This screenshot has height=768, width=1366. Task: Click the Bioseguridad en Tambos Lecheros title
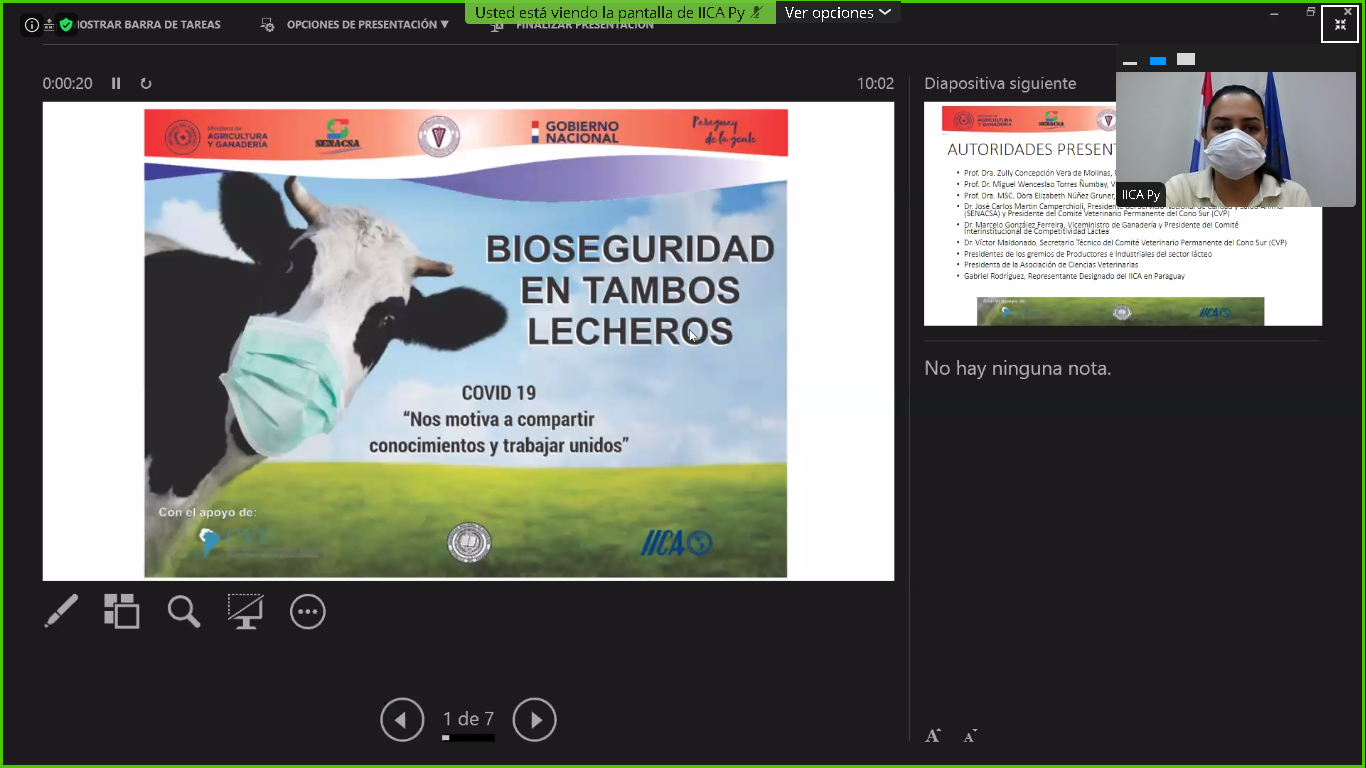(630, 290)
